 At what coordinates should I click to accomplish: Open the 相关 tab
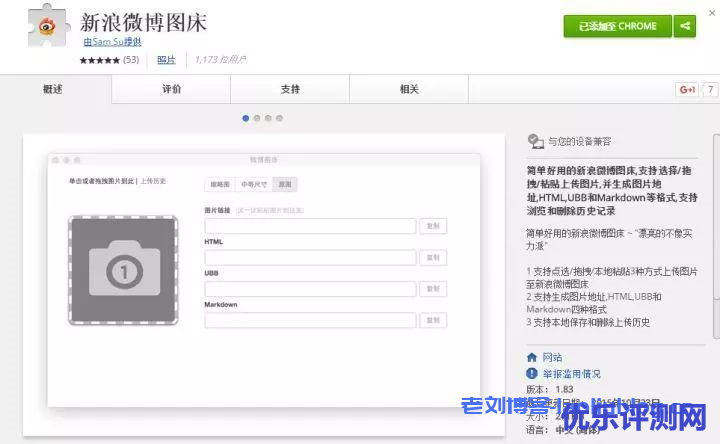[409, 89]
